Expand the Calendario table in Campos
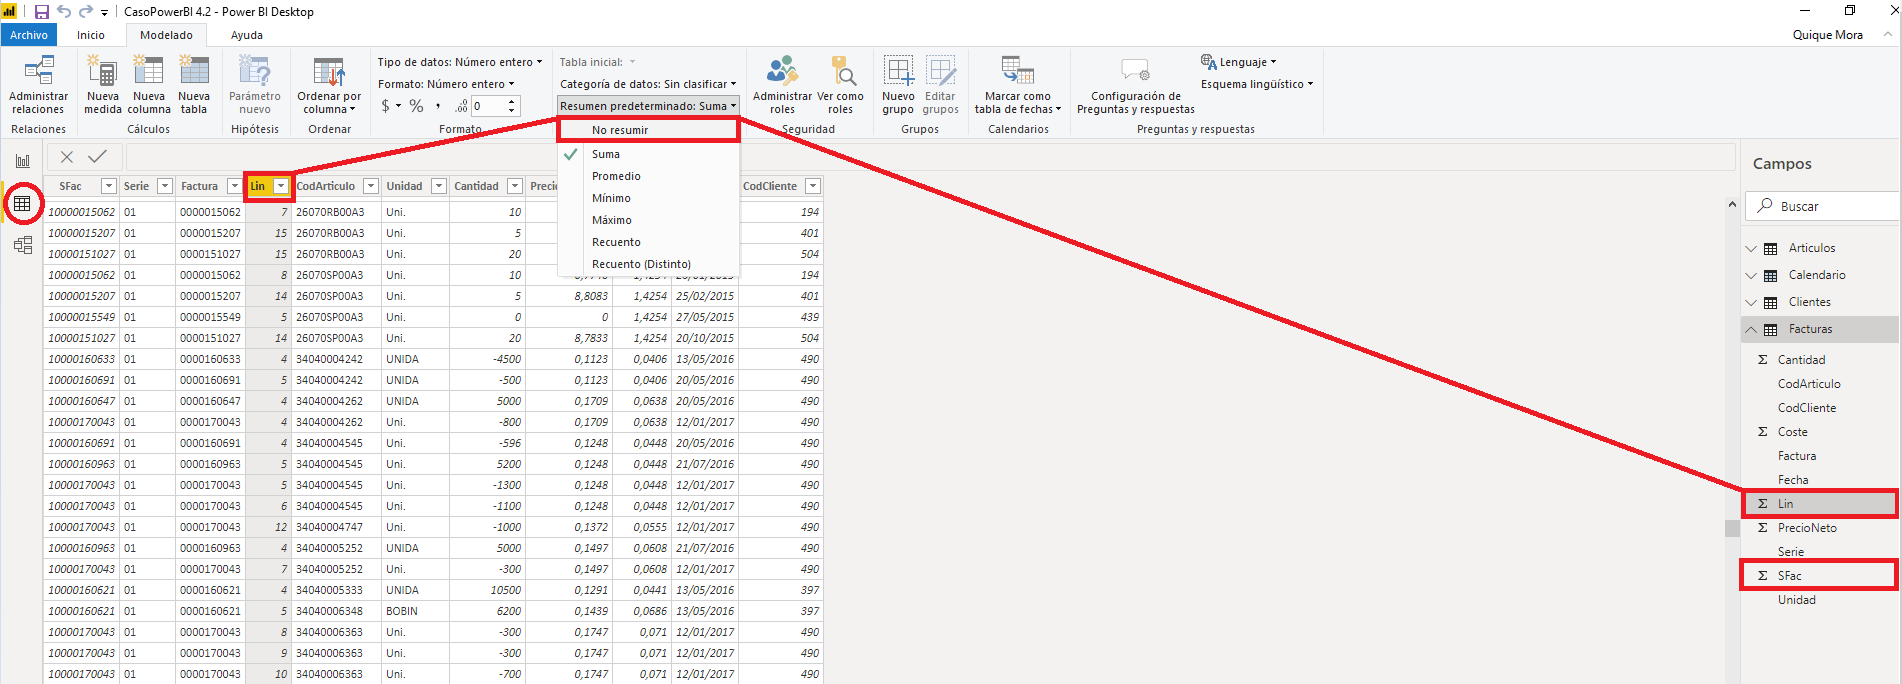 pos(1751,275)
